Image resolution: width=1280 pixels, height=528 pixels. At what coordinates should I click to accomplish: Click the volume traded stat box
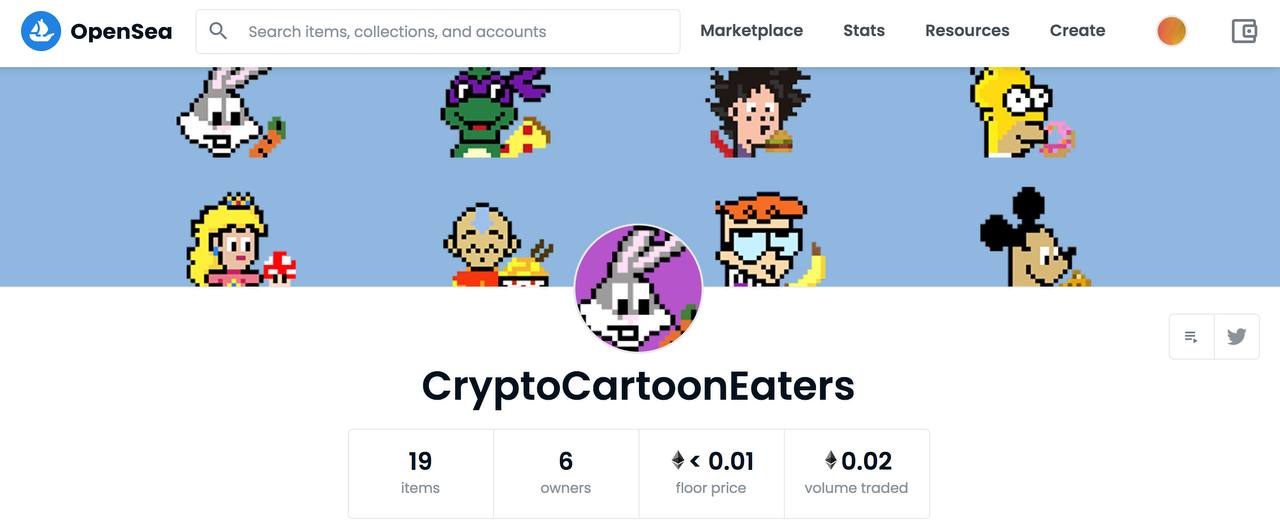pos(856,473)
